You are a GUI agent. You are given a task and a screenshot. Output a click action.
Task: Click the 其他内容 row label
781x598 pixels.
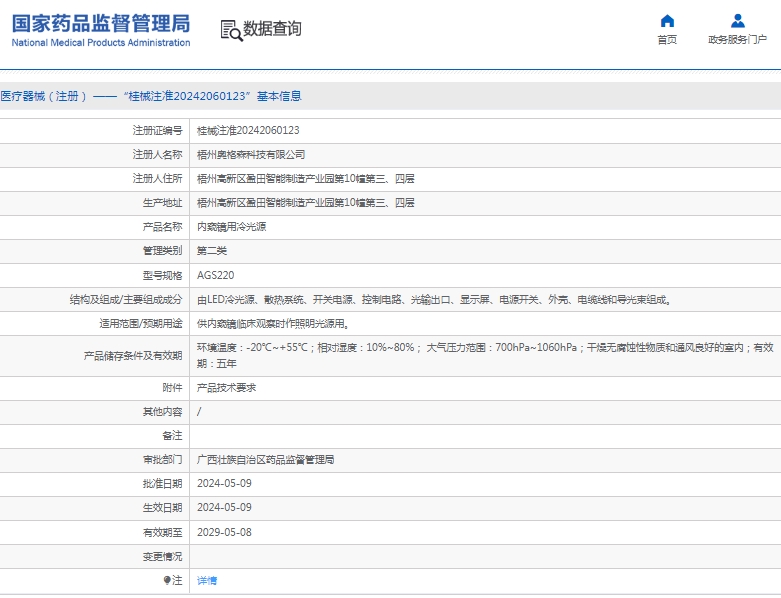click(162, 412)
